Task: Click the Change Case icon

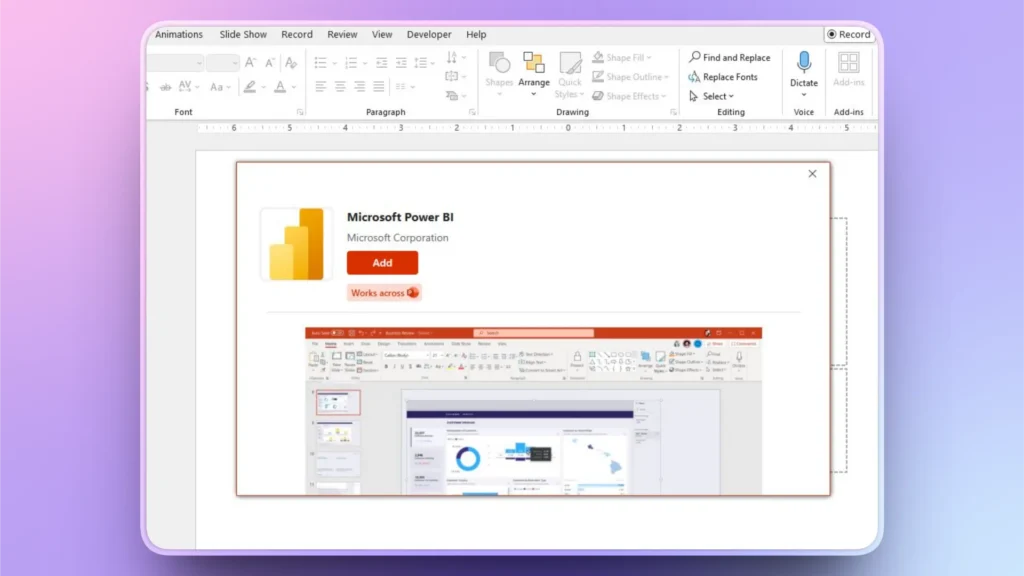Action: (x=218, y=86)
